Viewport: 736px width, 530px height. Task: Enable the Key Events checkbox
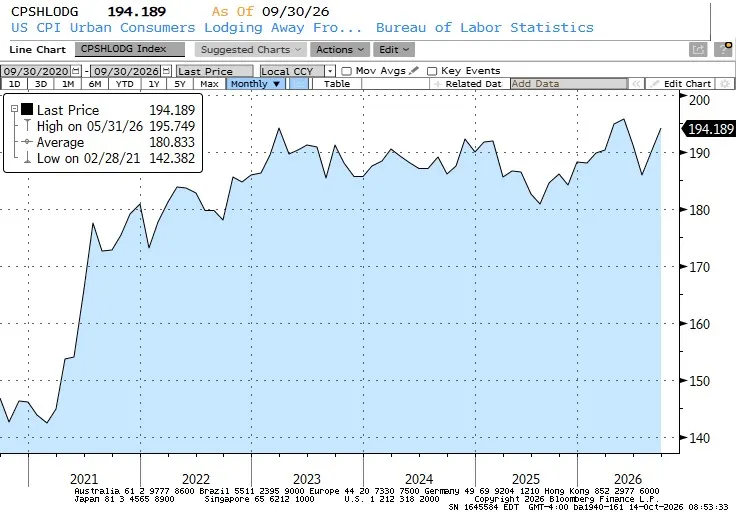pos(432,71)
